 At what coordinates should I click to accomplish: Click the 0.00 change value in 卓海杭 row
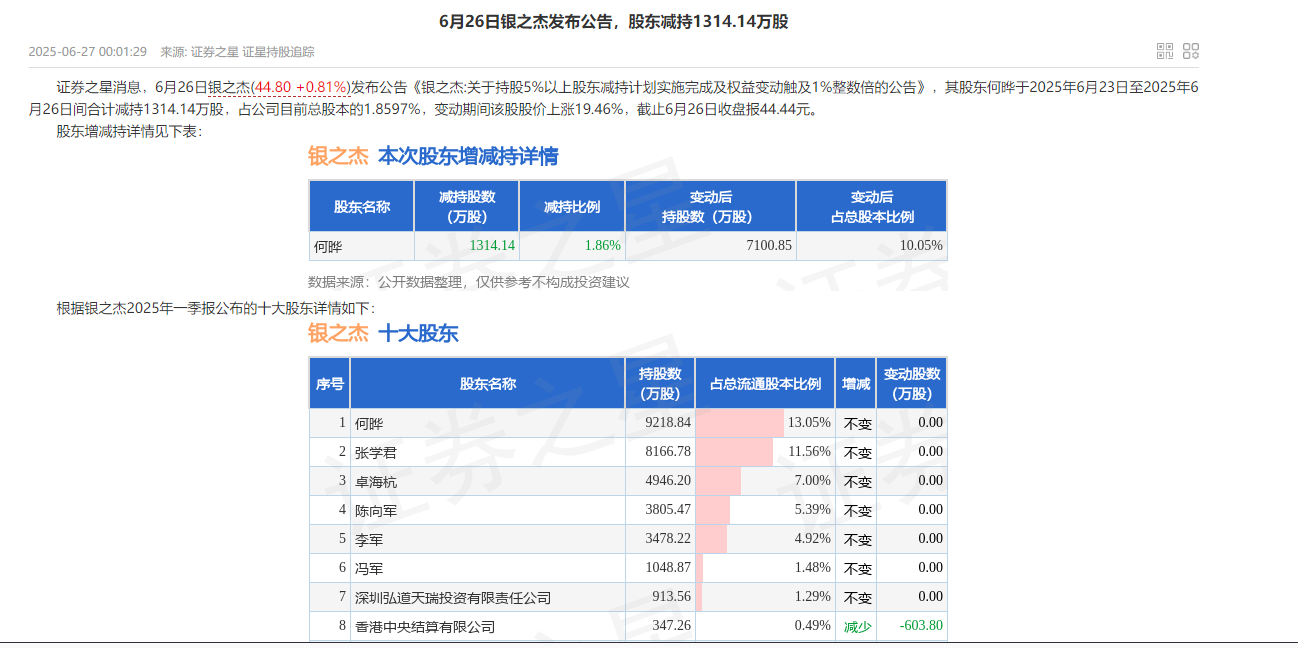(930, 480)
